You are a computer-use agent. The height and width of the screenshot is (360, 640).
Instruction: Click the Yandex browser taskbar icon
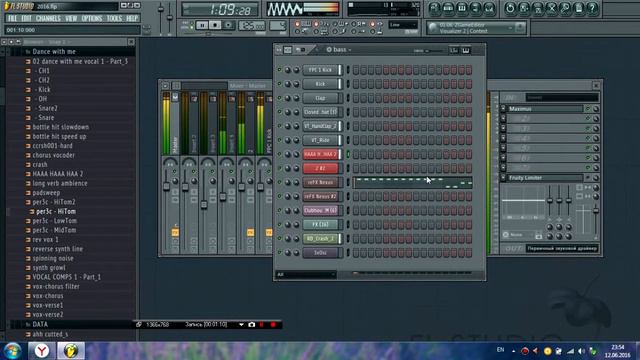pos(42,351)
